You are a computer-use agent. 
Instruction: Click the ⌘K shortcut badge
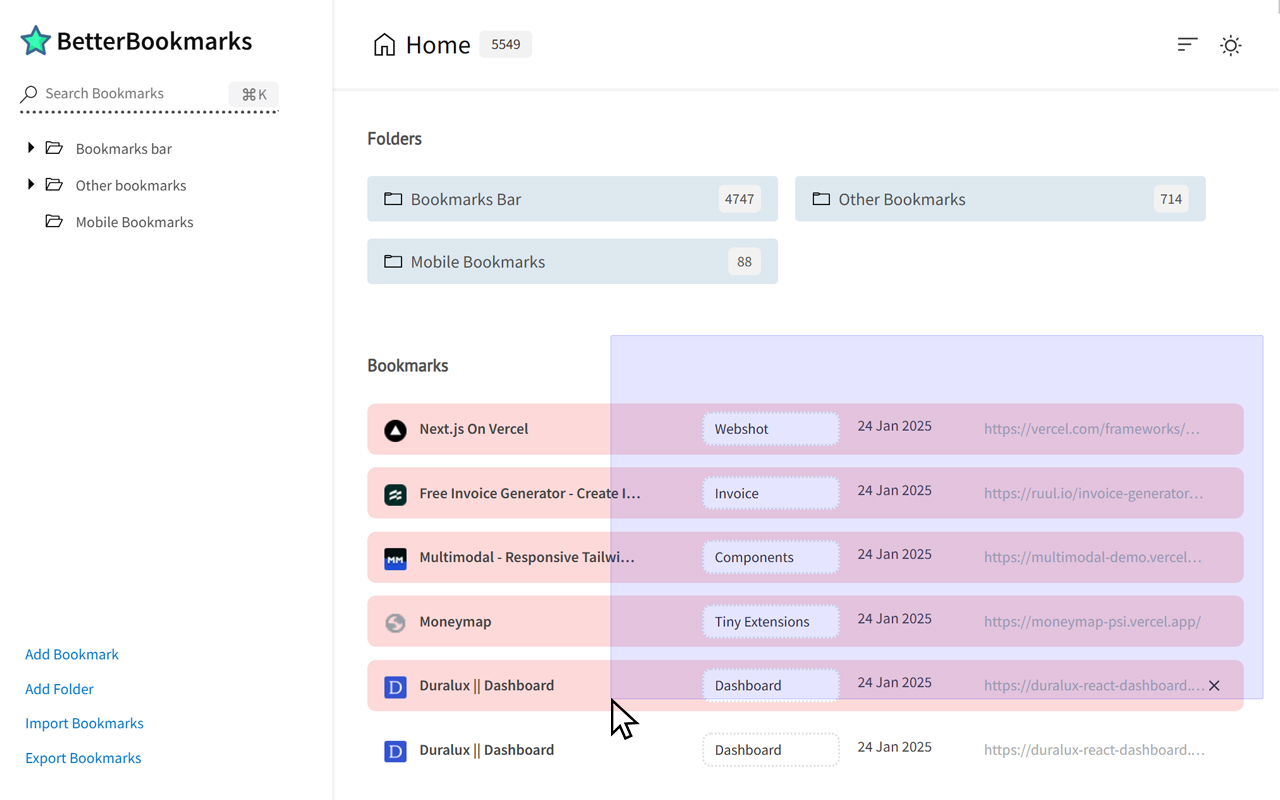click(254, 94)
